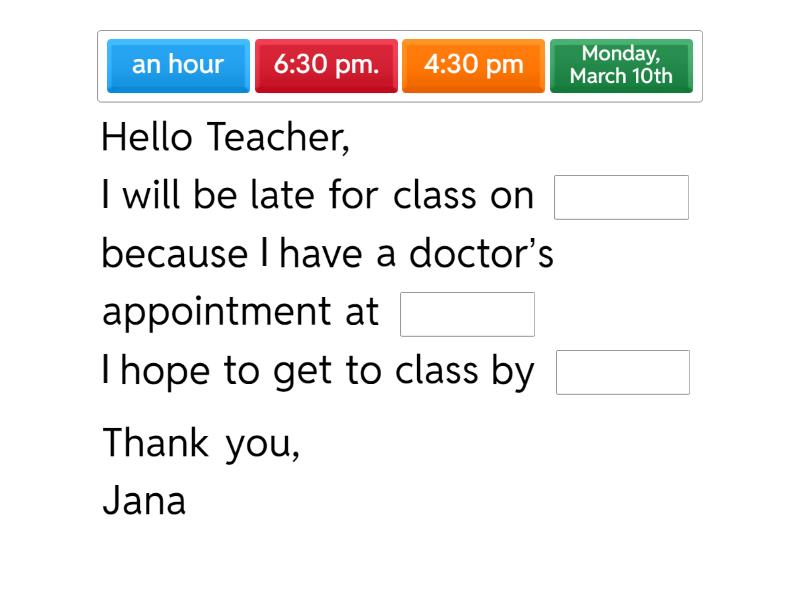Click the blank after "late for class on"

pos(621,197)
